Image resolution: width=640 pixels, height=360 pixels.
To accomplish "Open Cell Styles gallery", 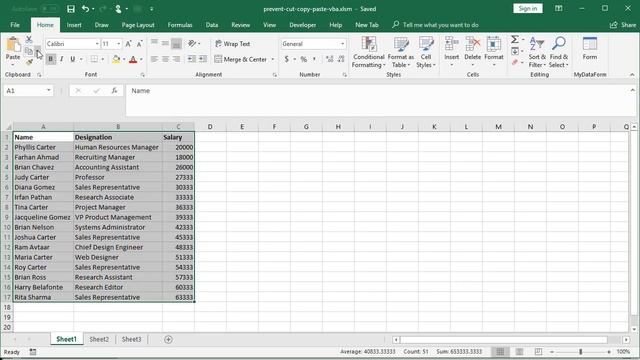I will [x=426, y=52].
